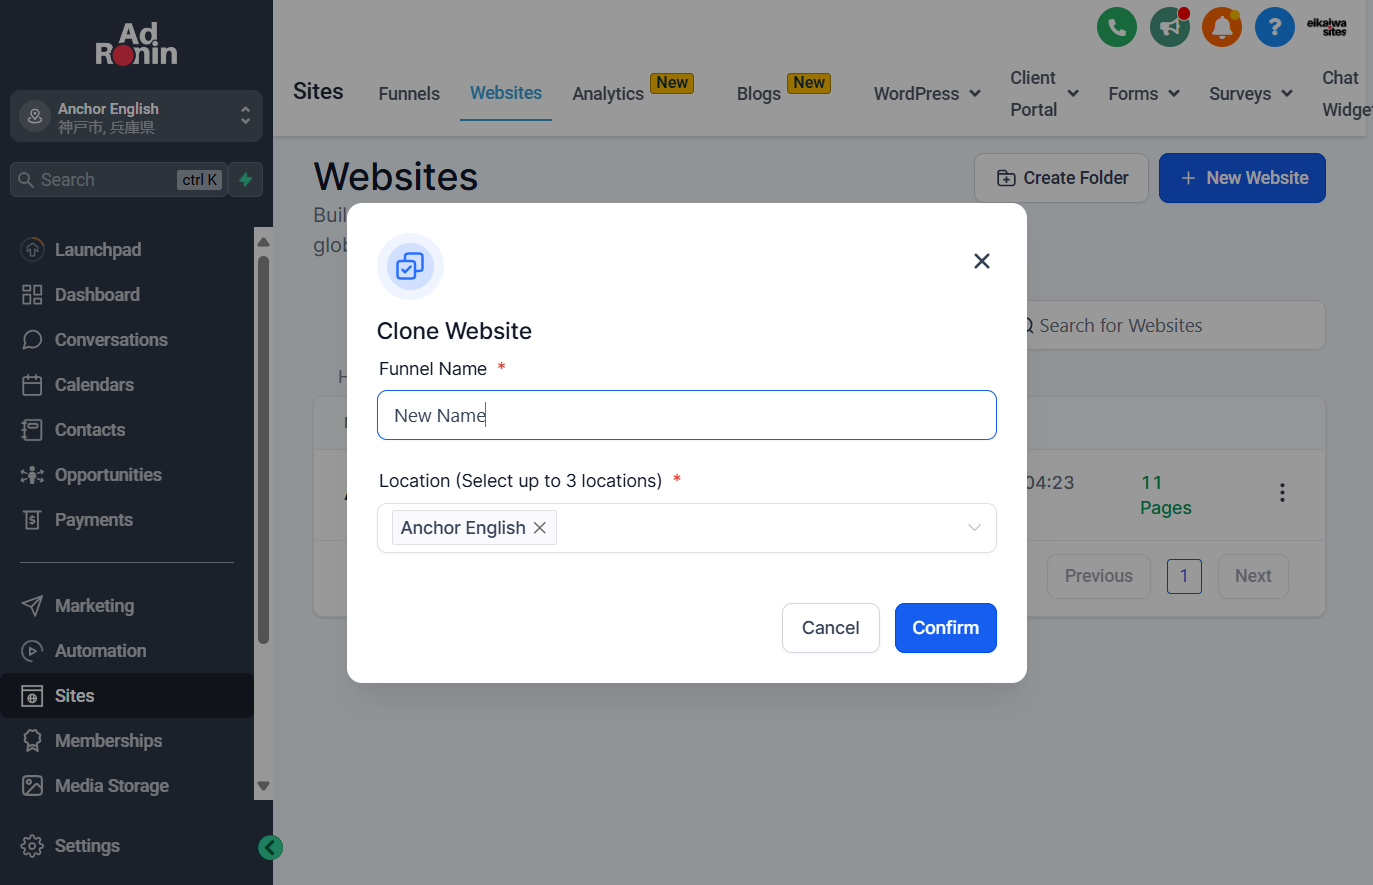This screenshot has width=1373, height=885.
Task: Open Media Storage in sidebar
Action: click(x=111, y=786)
